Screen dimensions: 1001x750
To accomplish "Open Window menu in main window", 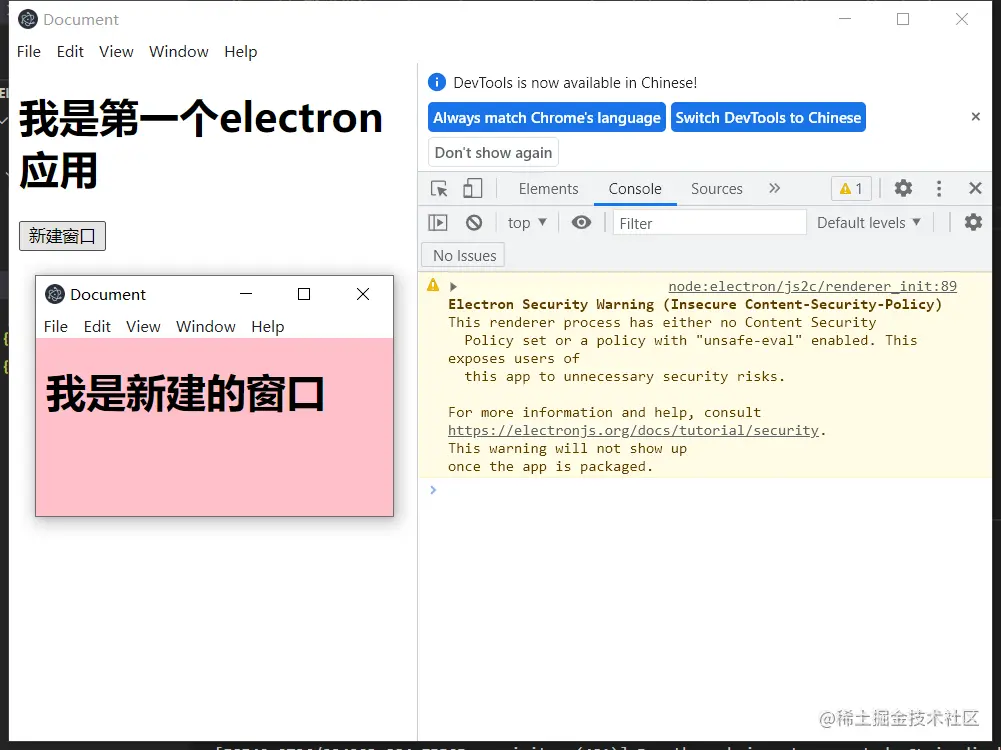I will tap(179, 52).
